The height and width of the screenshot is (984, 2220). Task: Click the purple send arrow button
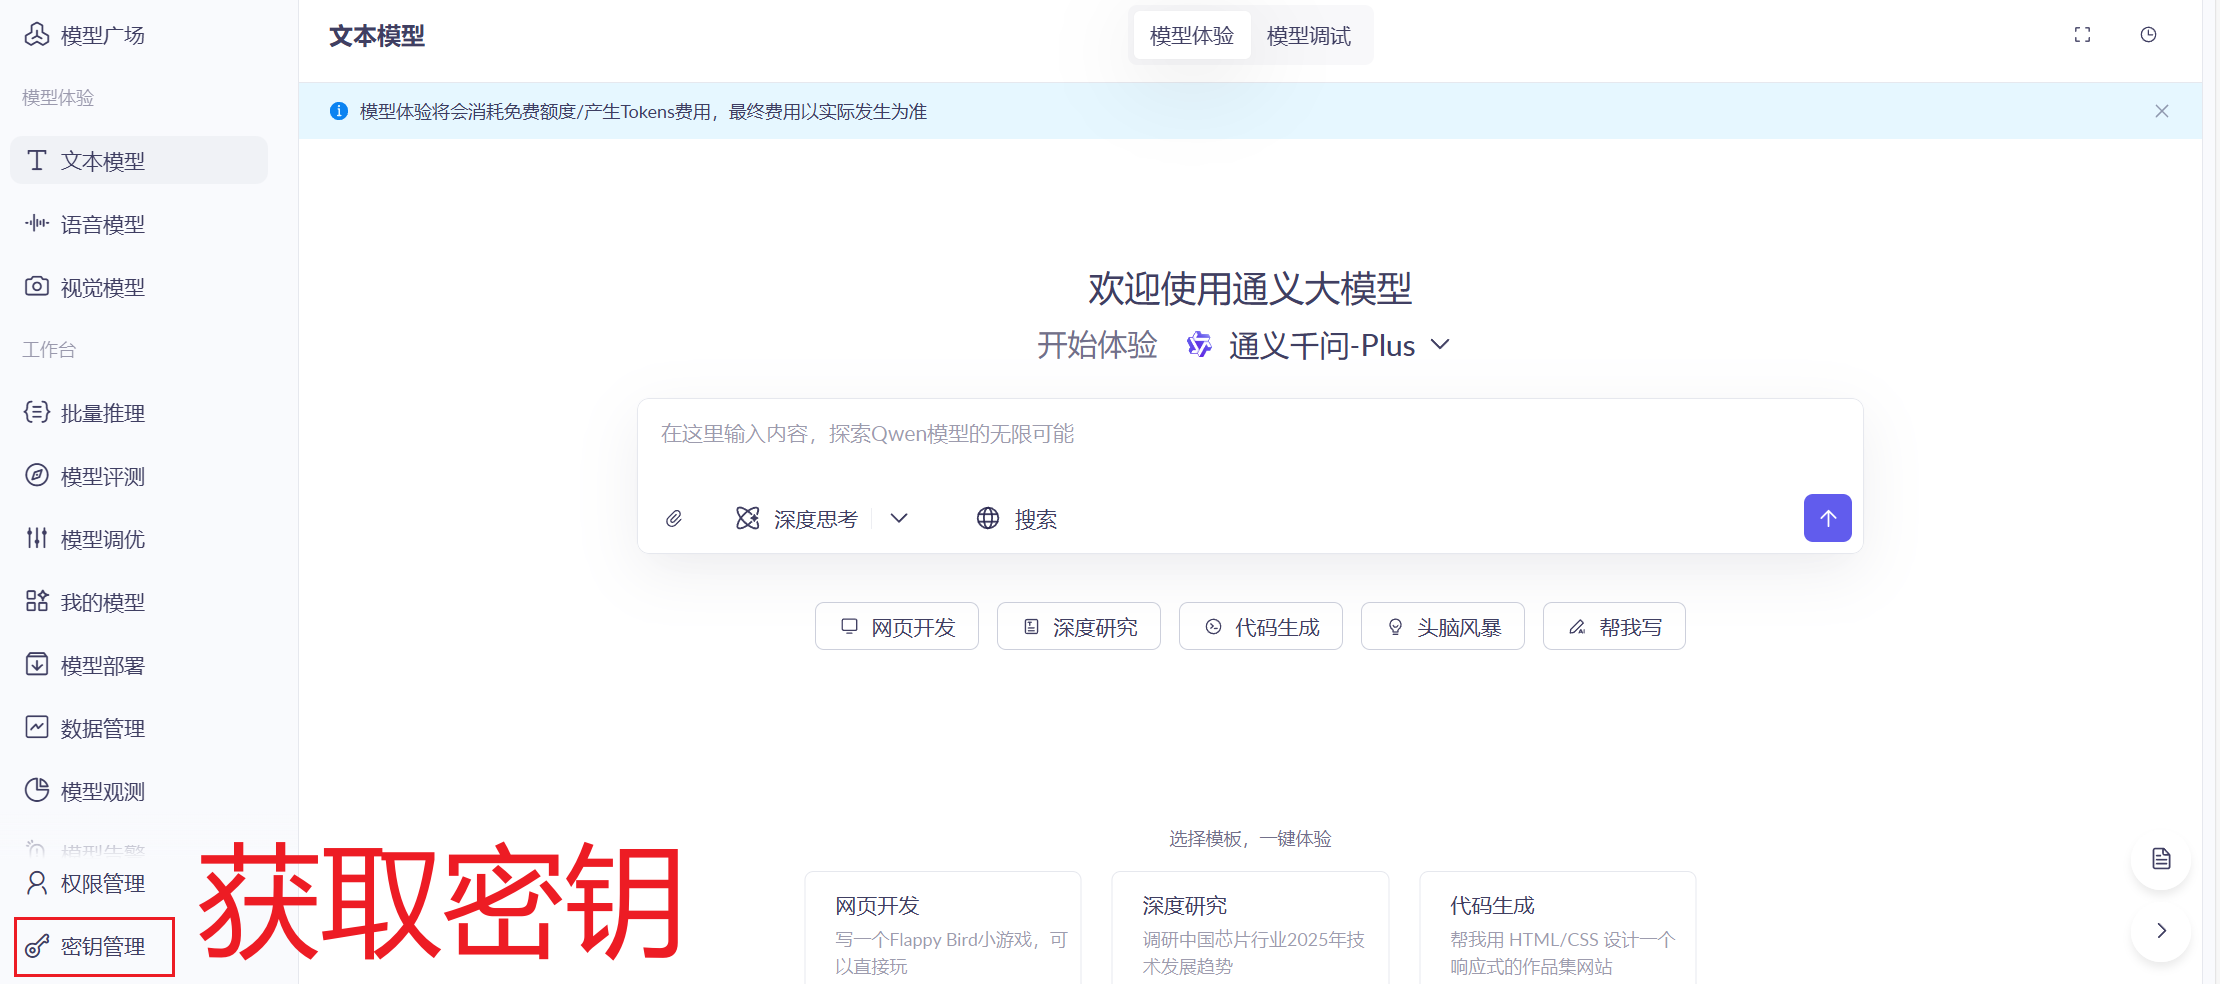pyautogui.click(x=1827, y=518)
